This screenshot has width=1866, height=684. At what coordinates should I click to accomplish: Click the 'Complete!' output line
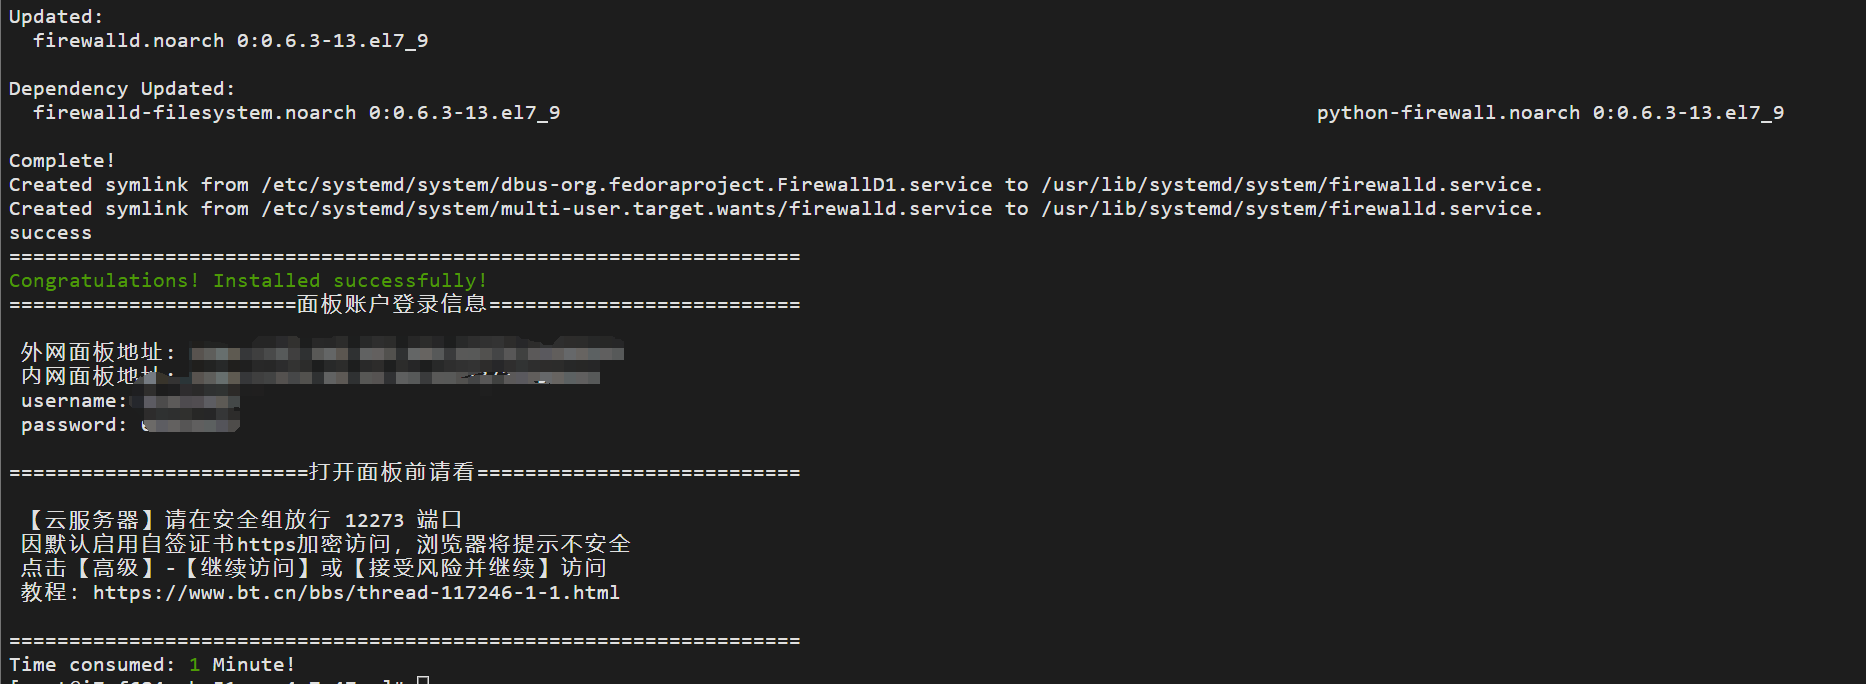(62, 161)
